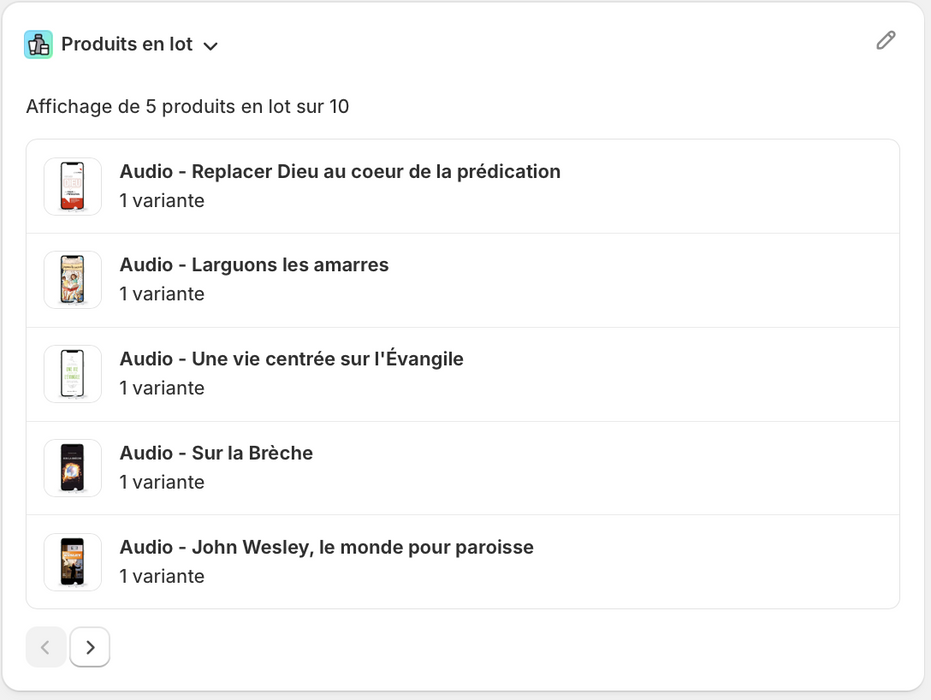Open "Audio - Larguons les amarres"

point(253,265)
